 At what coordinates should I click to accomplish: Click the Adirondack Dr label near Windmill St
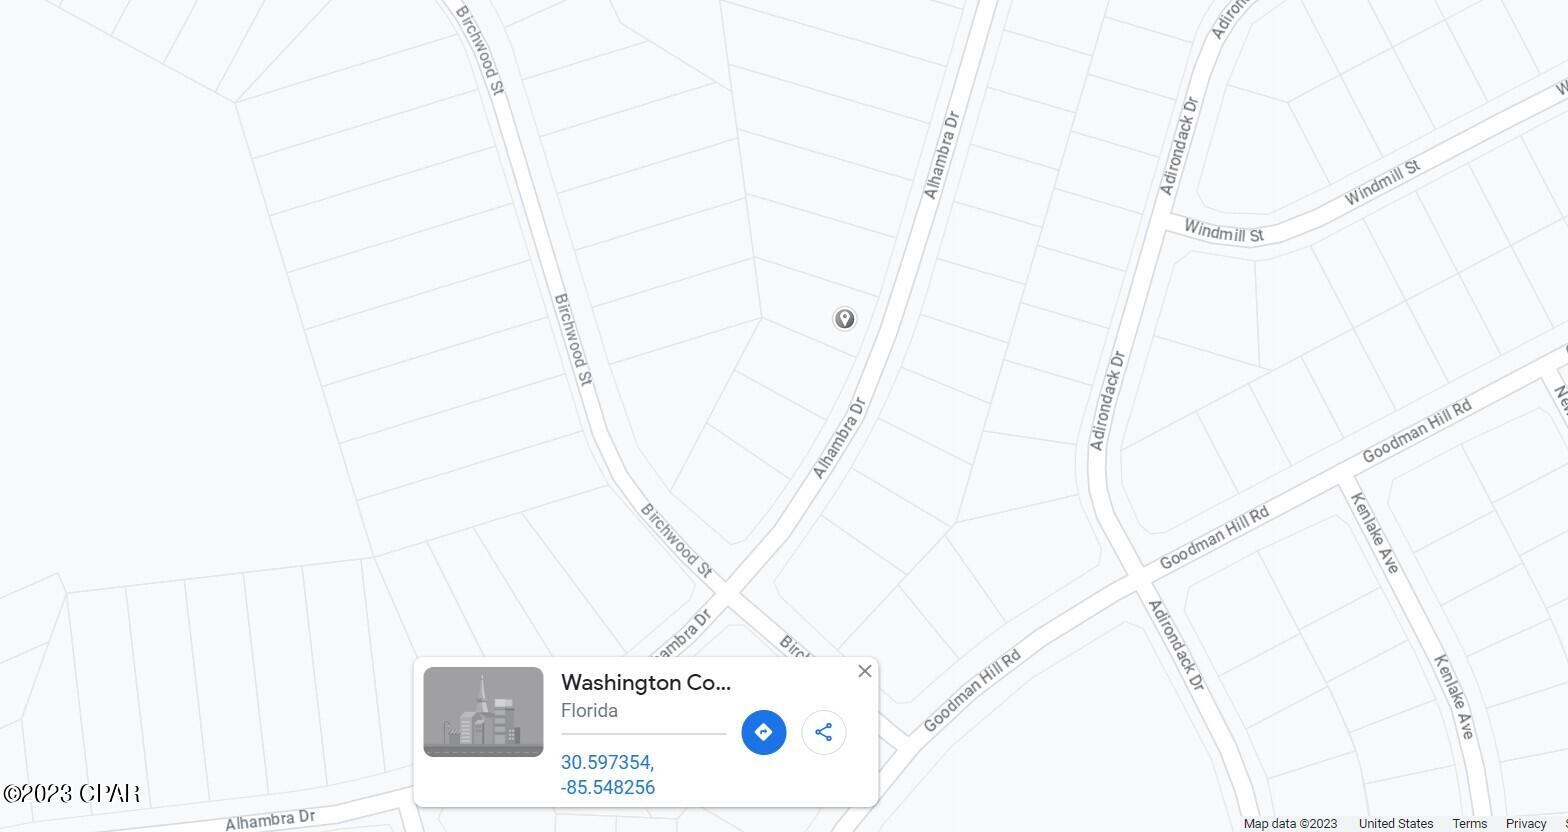[x=1179, y=146]
